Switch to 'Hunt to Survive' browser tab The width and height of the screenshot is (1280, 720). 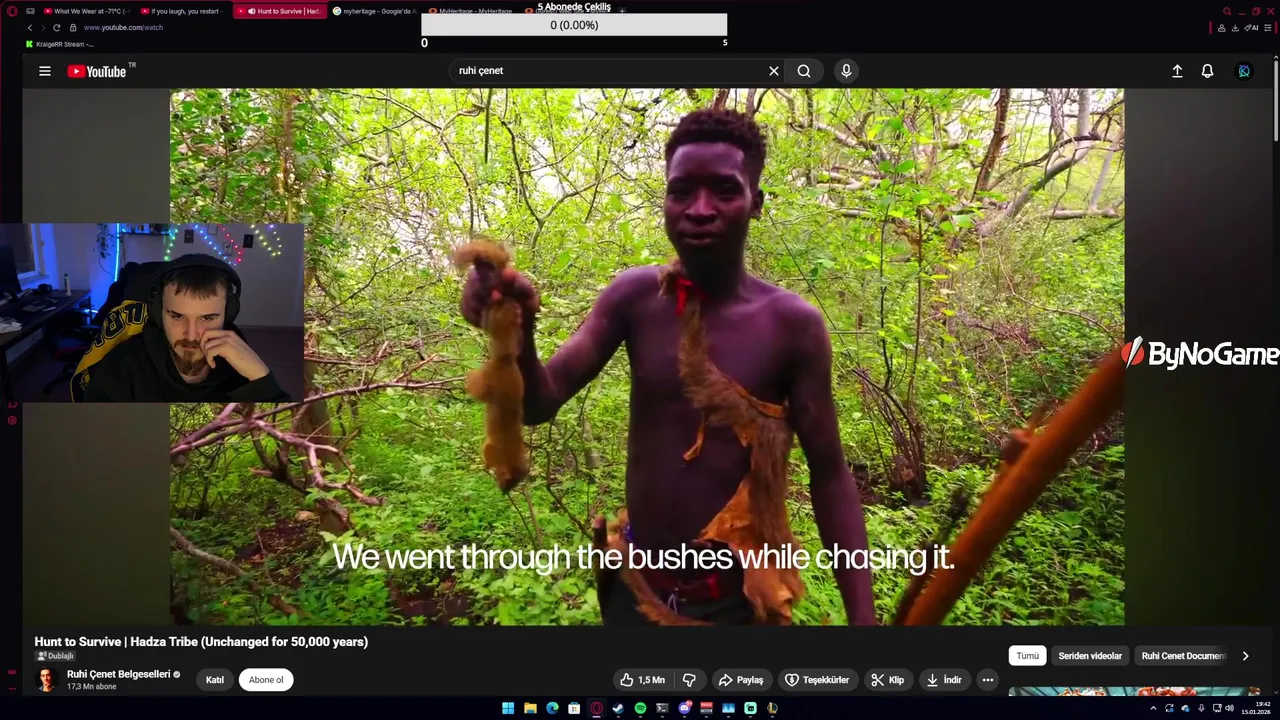click(279, 11)
